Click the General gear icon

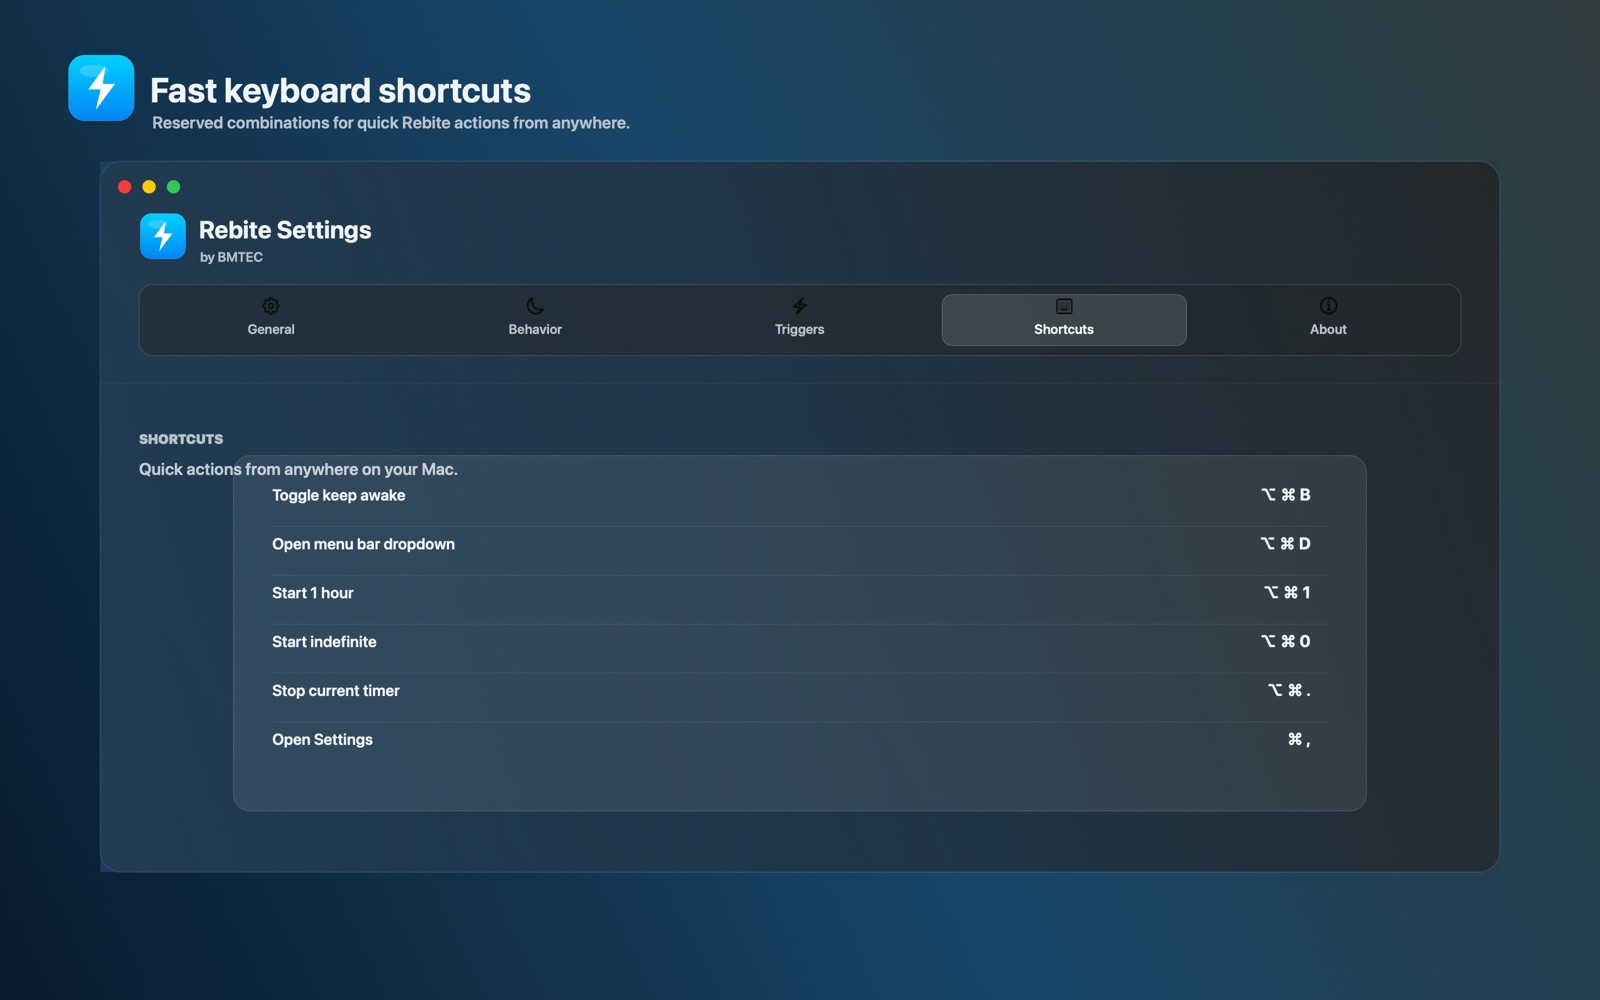[x=271, y=306]
